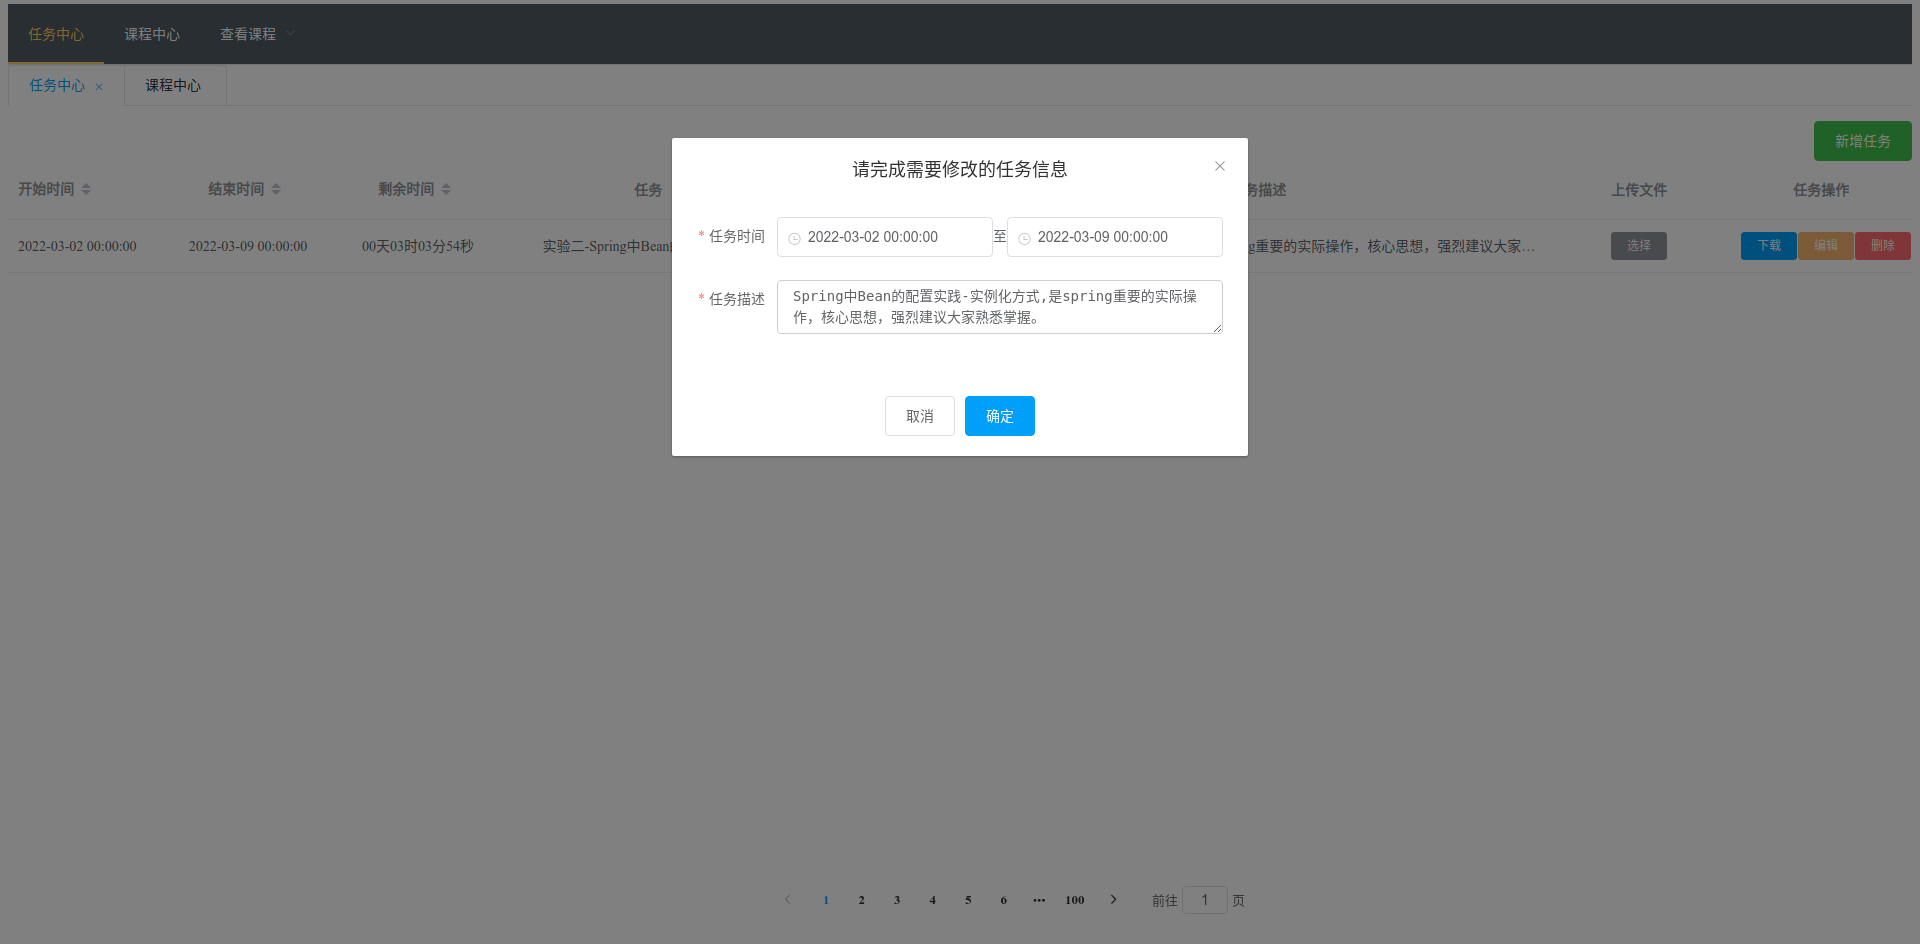Viewport: 1920px width, 944px height.
Task: Close the task edit dialog with X
Action: click(x=1219, y=166)
